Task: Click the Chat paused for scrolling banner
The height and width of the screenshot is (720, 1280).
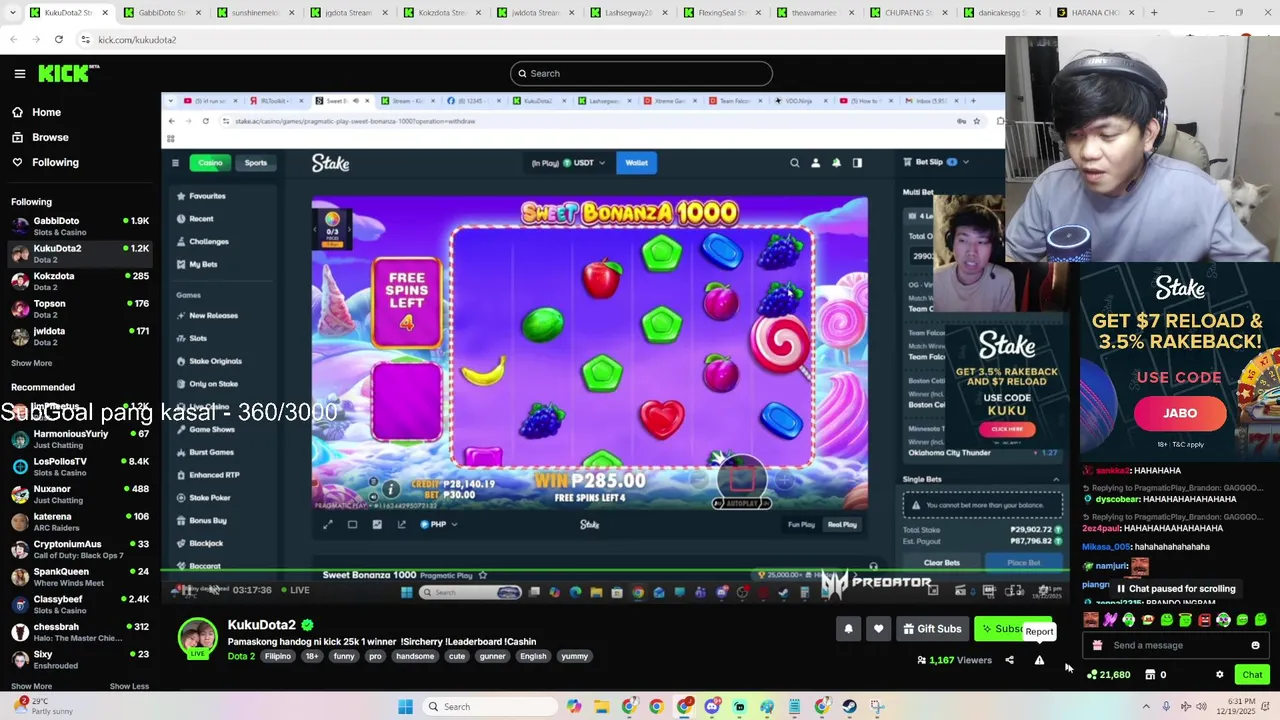Action: click(x=1176, y=589)
